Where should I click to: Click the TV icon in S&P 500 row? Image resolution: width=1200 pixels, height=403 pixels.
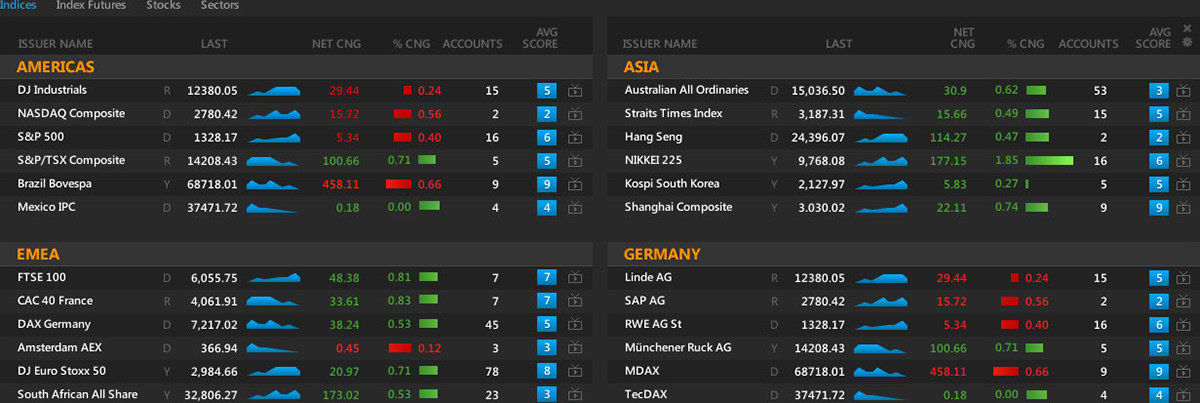[575, 137]
